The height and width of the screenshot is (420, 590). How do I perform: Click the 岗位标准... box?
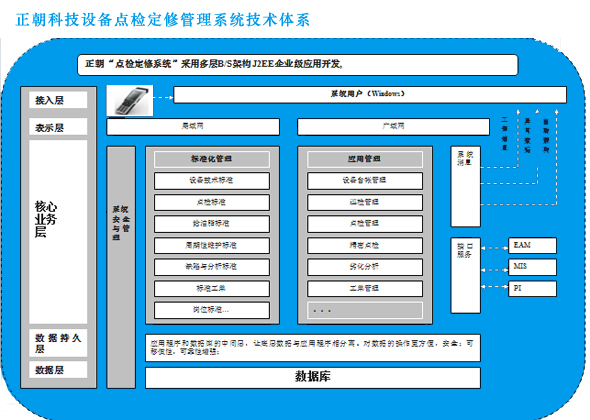coord(212,310)
